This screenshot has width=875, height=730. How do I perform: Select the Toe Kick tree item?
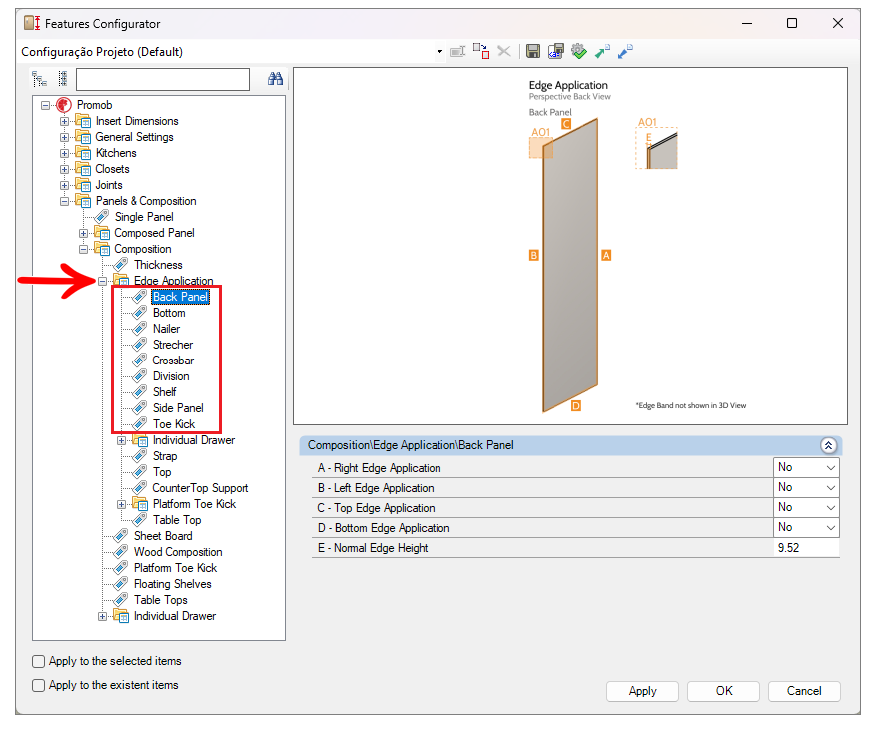174,425
